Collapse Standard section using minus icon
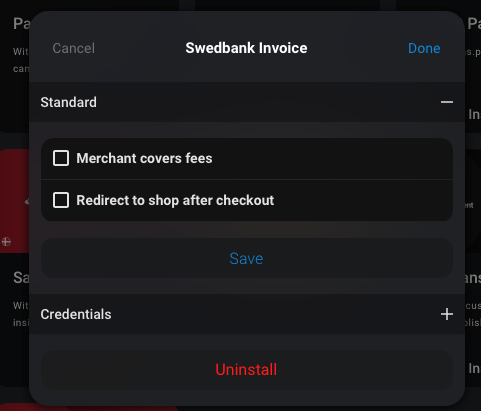 click(447, 102)
